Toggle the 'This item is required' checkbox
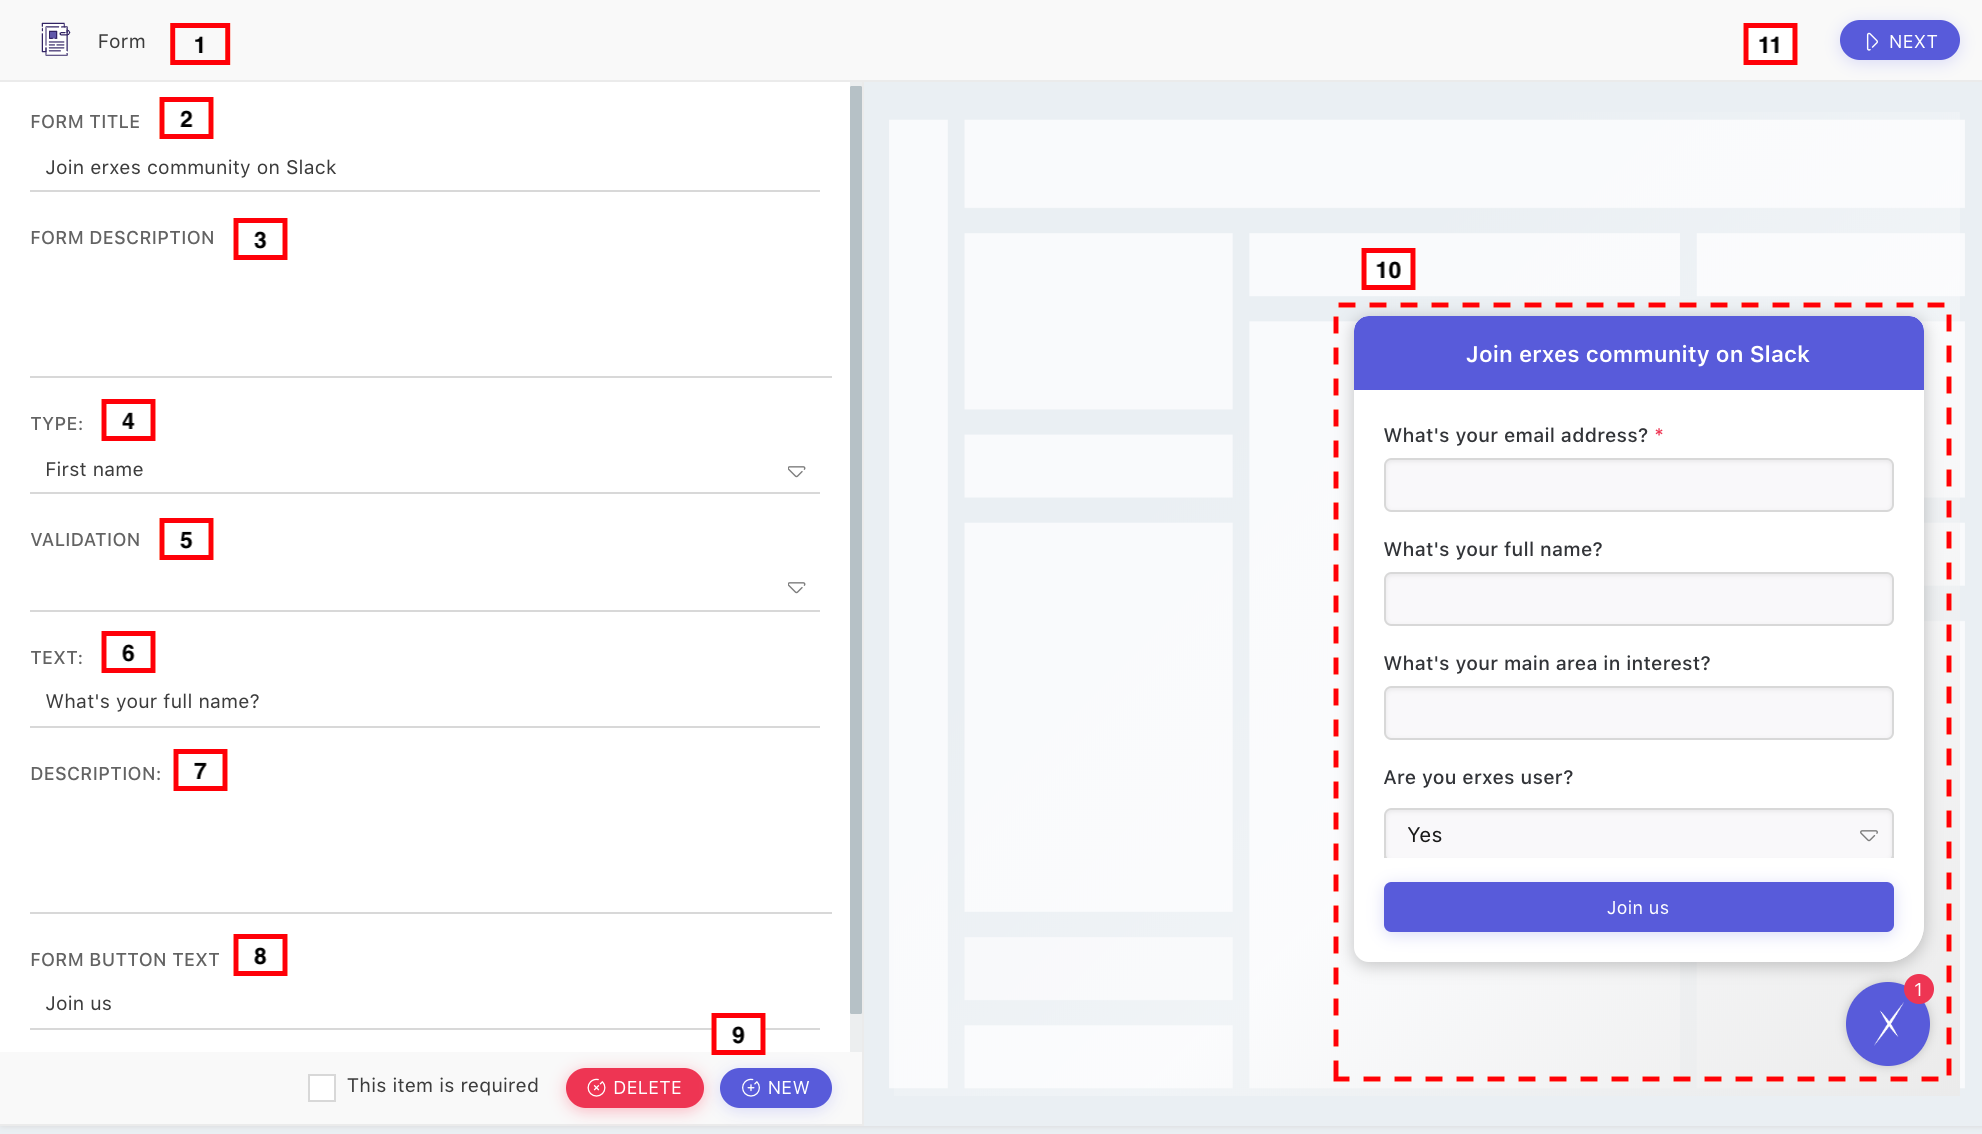Image resolution: width=1982 pixels, height=1134 pixels. [x=322, y=1088]
